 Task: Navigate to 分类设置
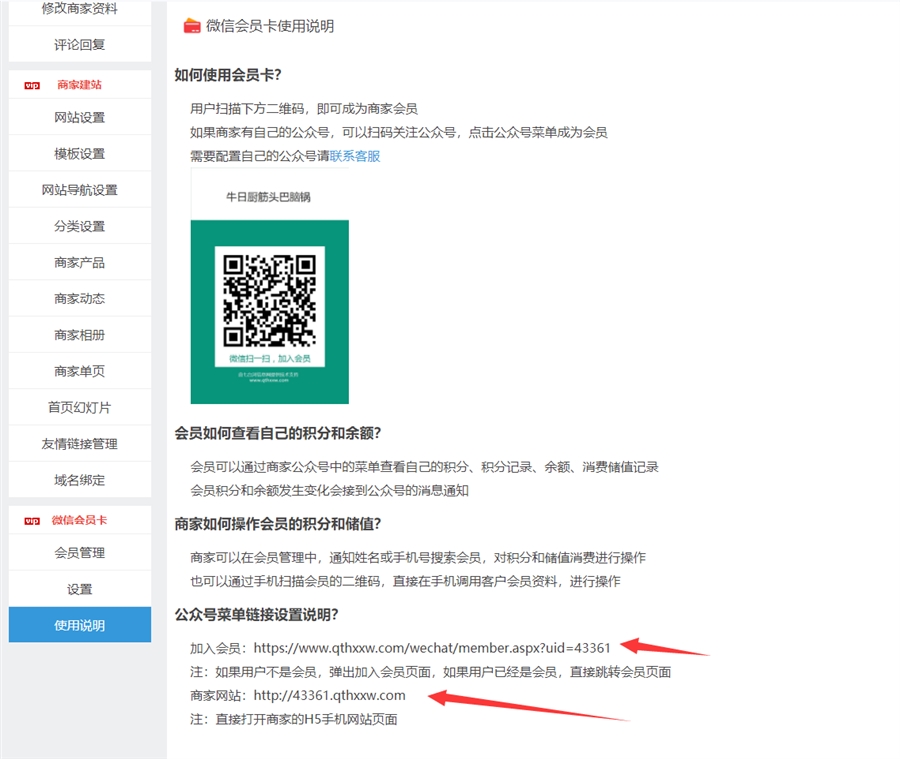pyautogui.click(x=80, y=226)
